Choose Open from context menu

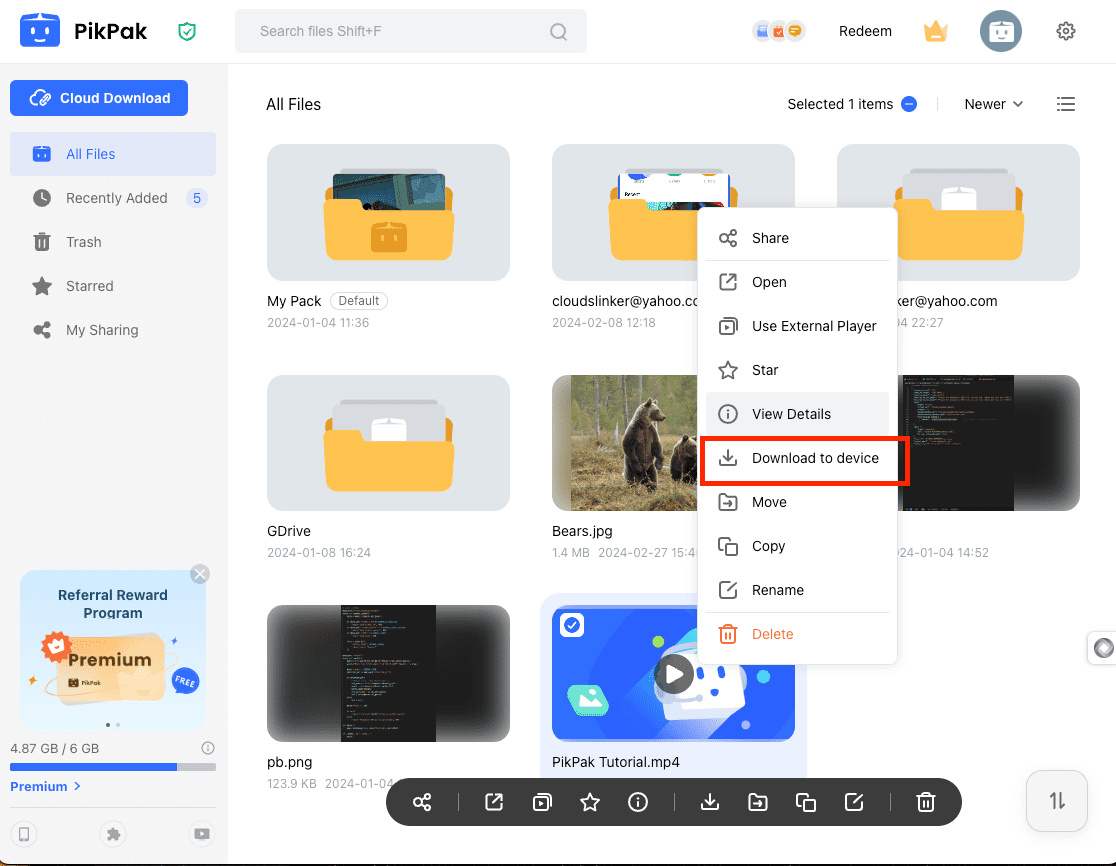797,282
